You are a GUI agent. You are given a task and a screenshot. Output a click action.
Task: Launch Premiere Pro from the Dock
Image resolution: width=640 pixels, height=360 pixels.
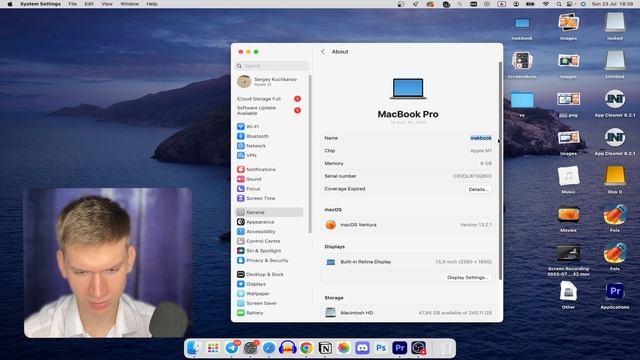coord(400,348)
